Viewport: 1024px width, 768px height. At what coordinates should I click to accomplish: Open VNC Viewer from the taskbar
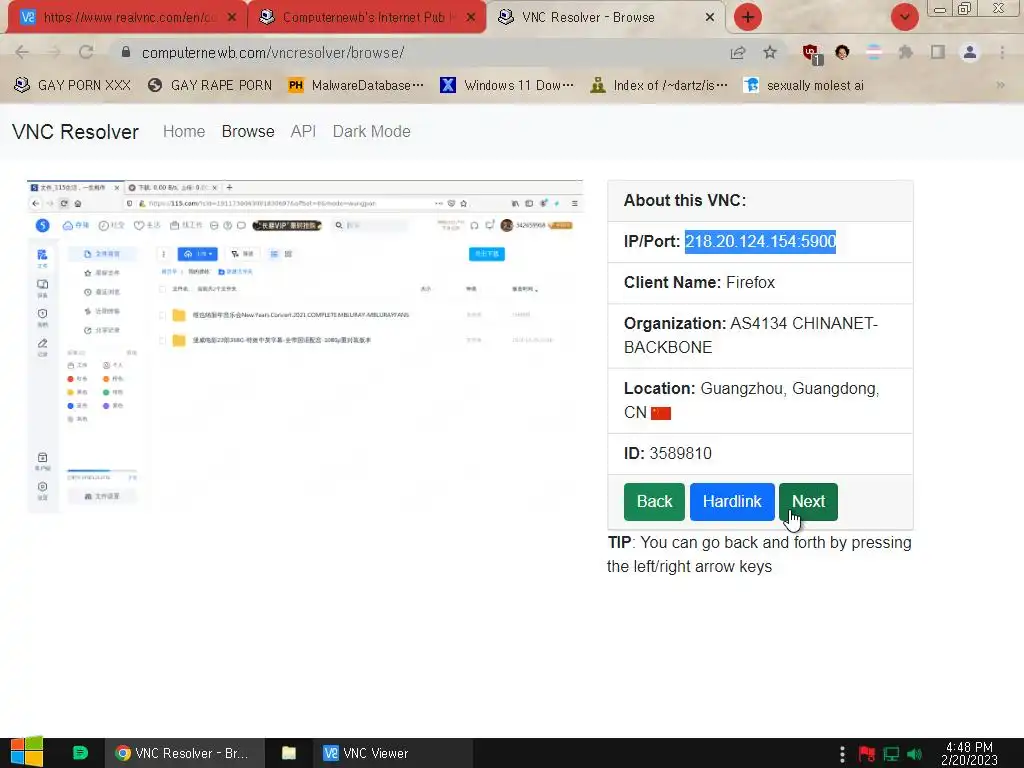pos(394,753)
